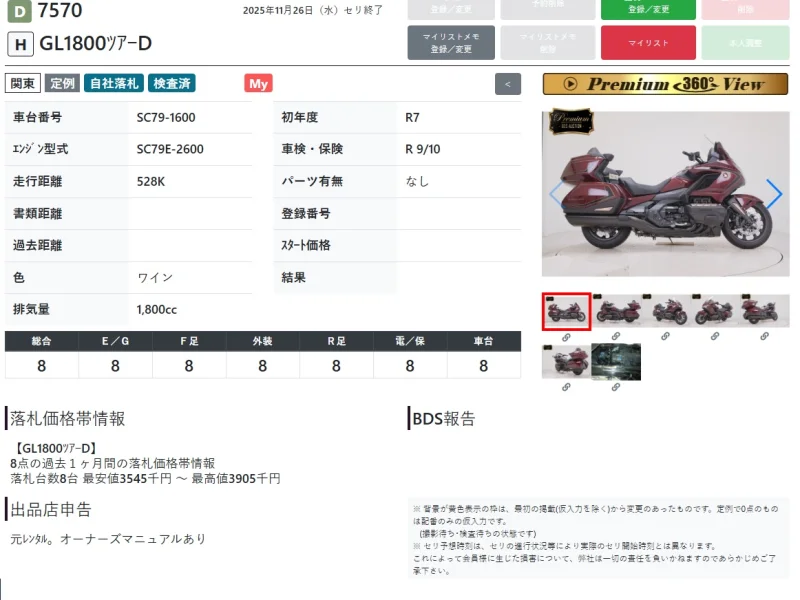Click the スタート価格 label

pos(306,245)
